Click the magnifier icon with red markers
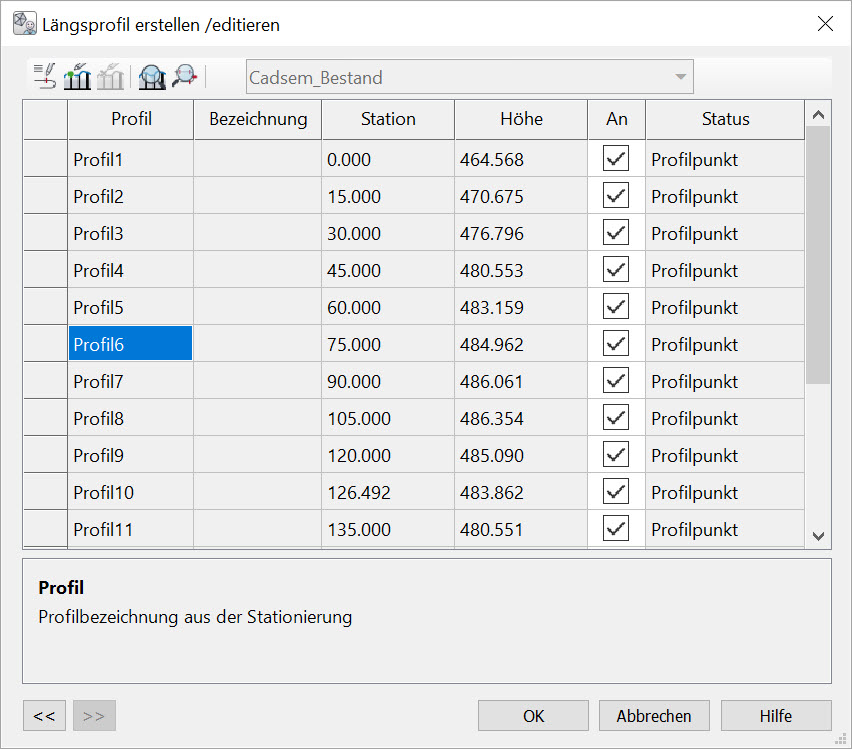This screenshot has height=749, width=852. click(184, 76)
